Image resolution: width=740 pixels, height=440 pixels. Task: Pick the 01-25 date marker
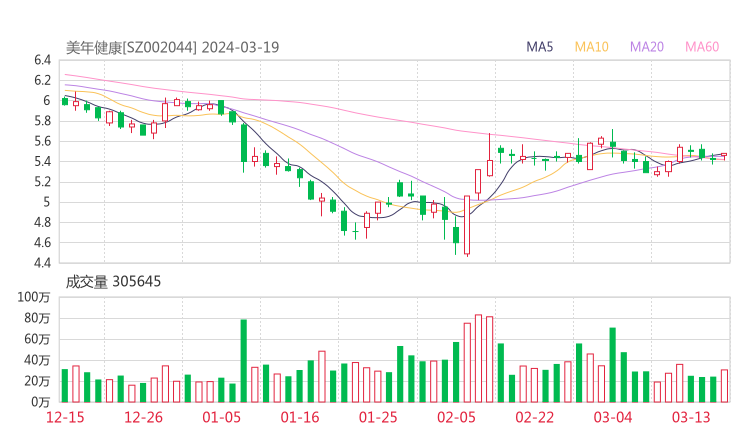click(377, 417)
